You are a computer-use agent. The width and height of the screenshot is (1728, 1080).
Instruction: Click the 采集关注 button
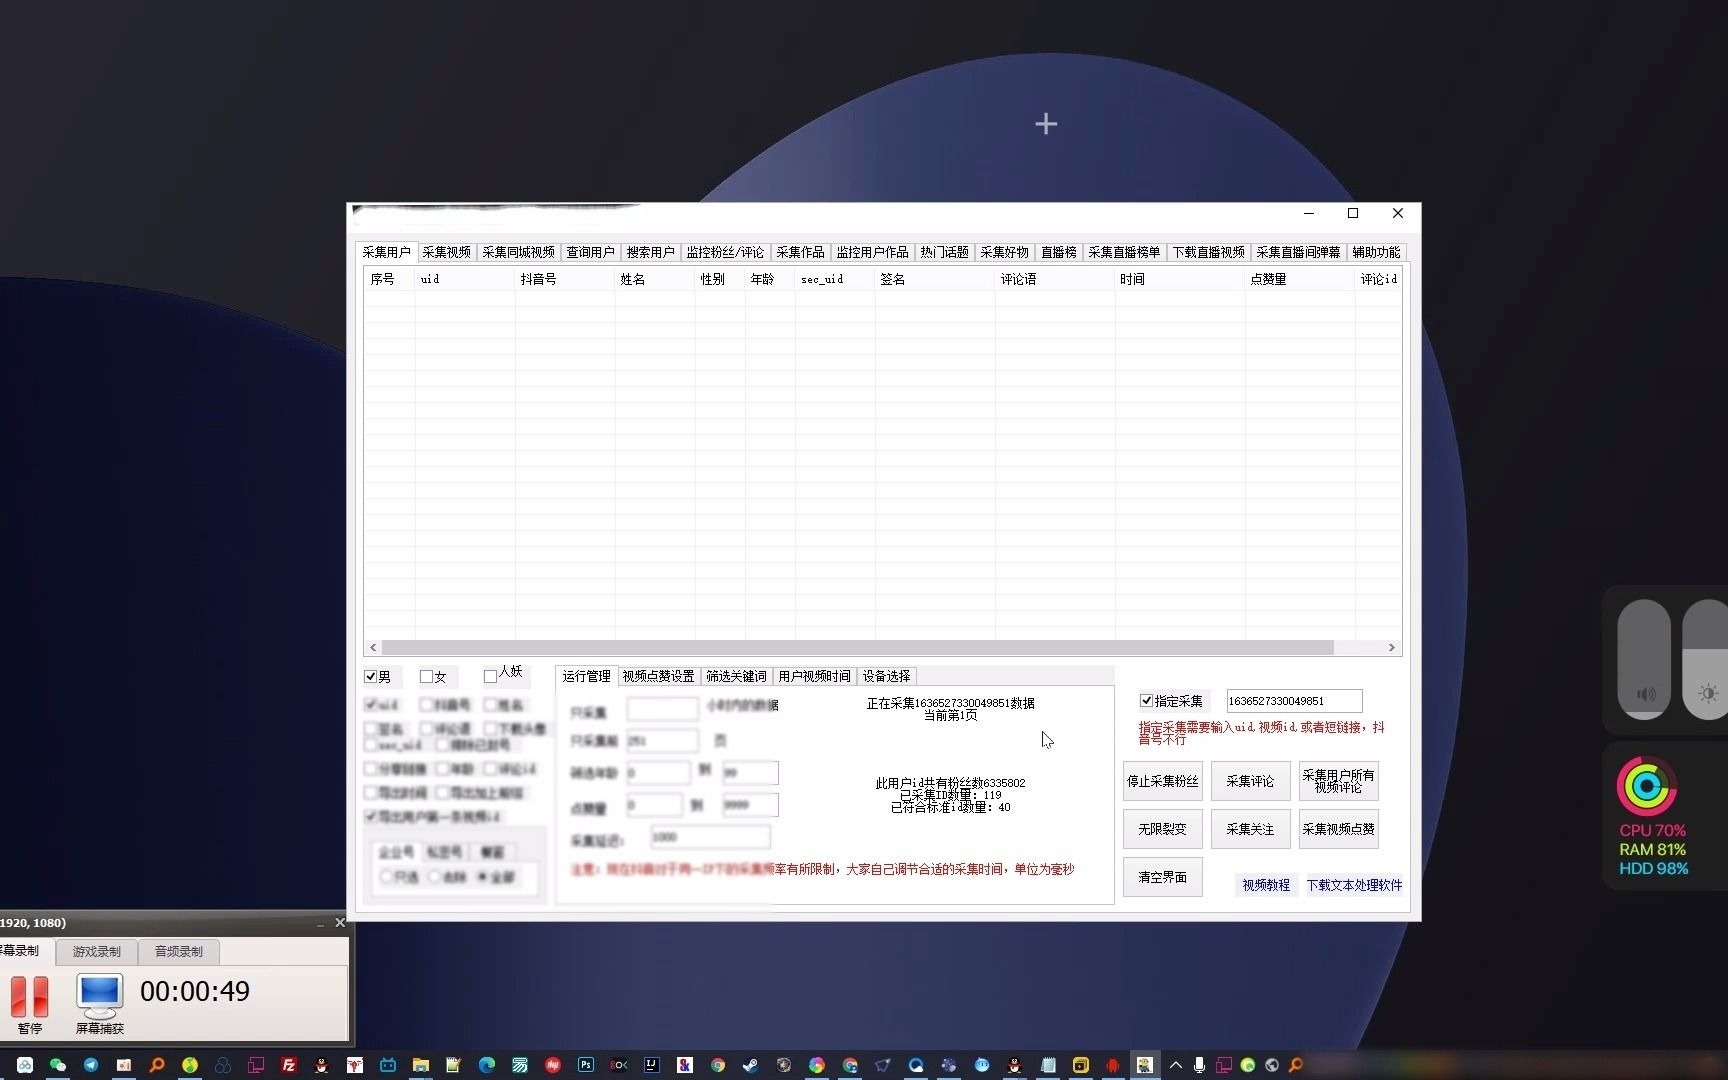[x=1250, y=829]
